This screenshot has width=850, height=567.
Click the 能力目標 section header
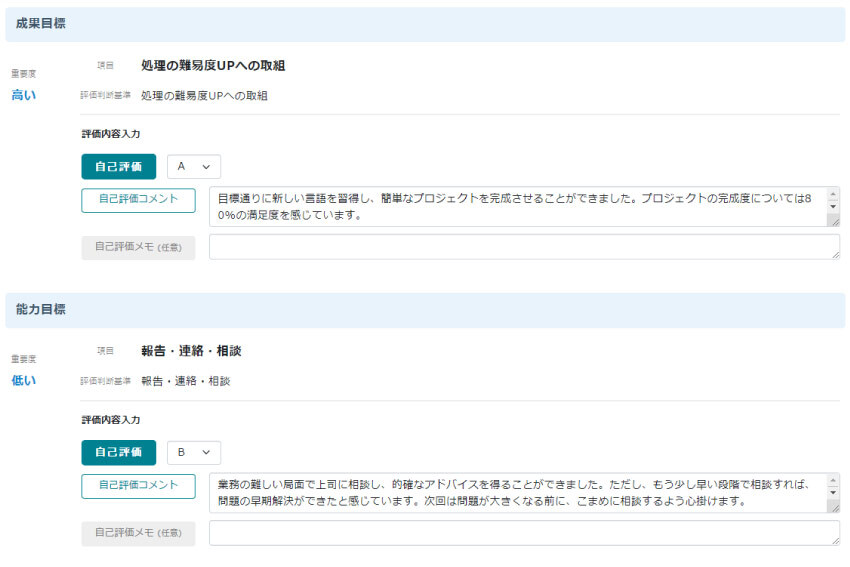[x=425, y=310]
